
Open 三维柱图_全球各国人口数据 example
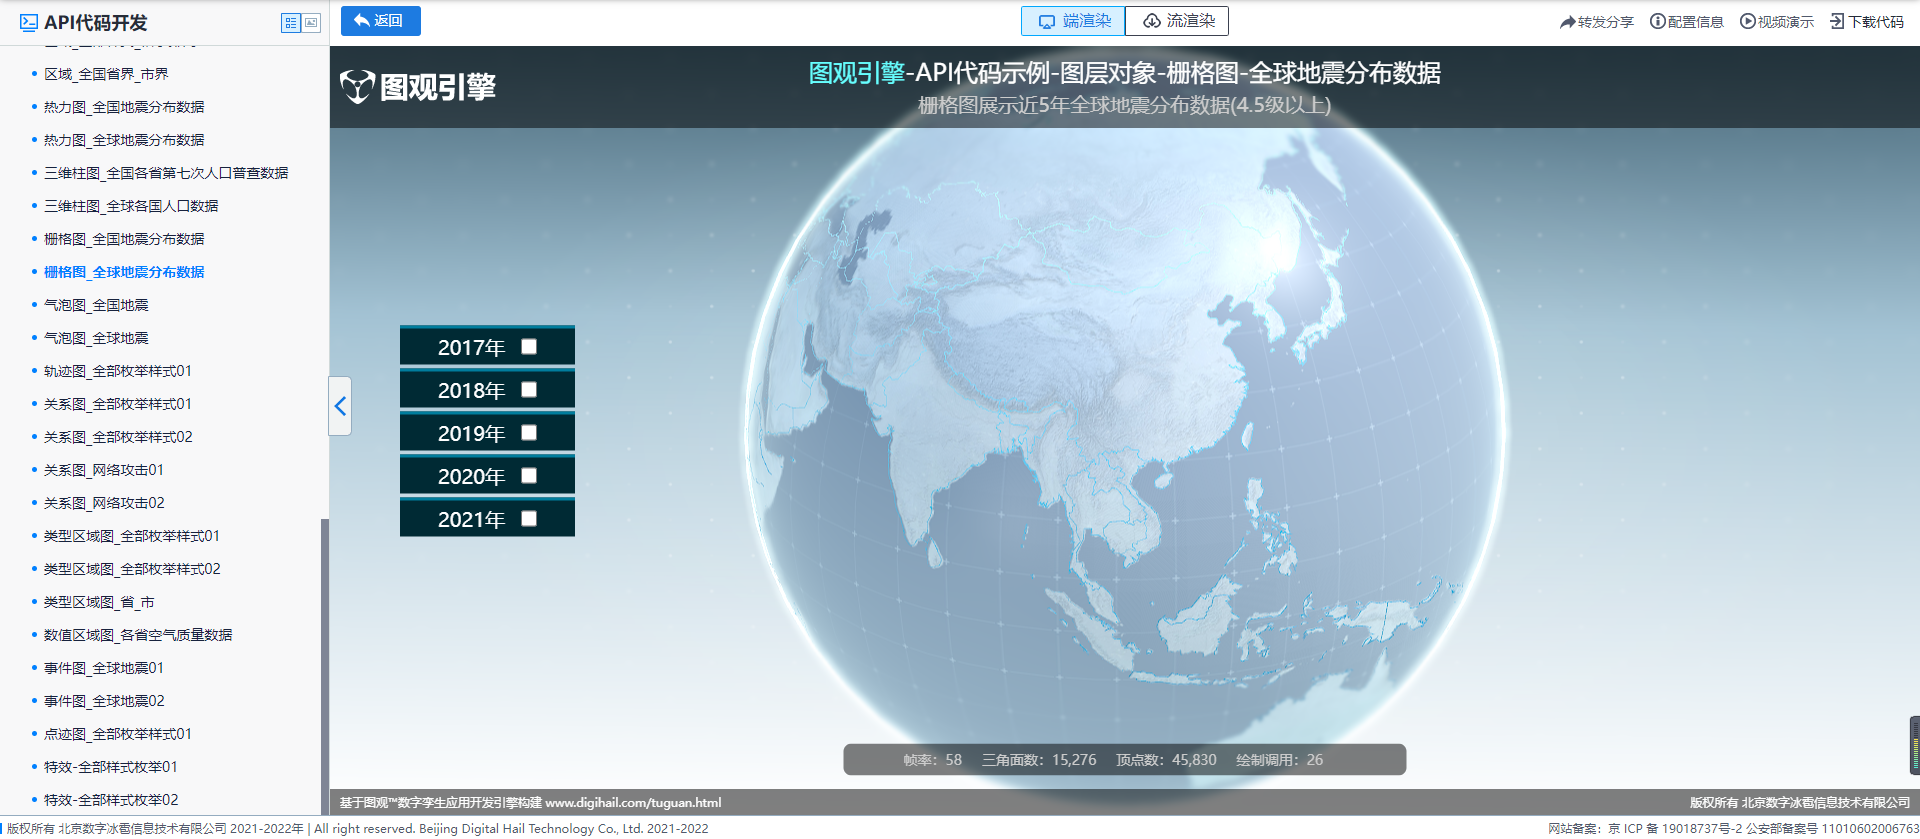click(x=131, y=206)
